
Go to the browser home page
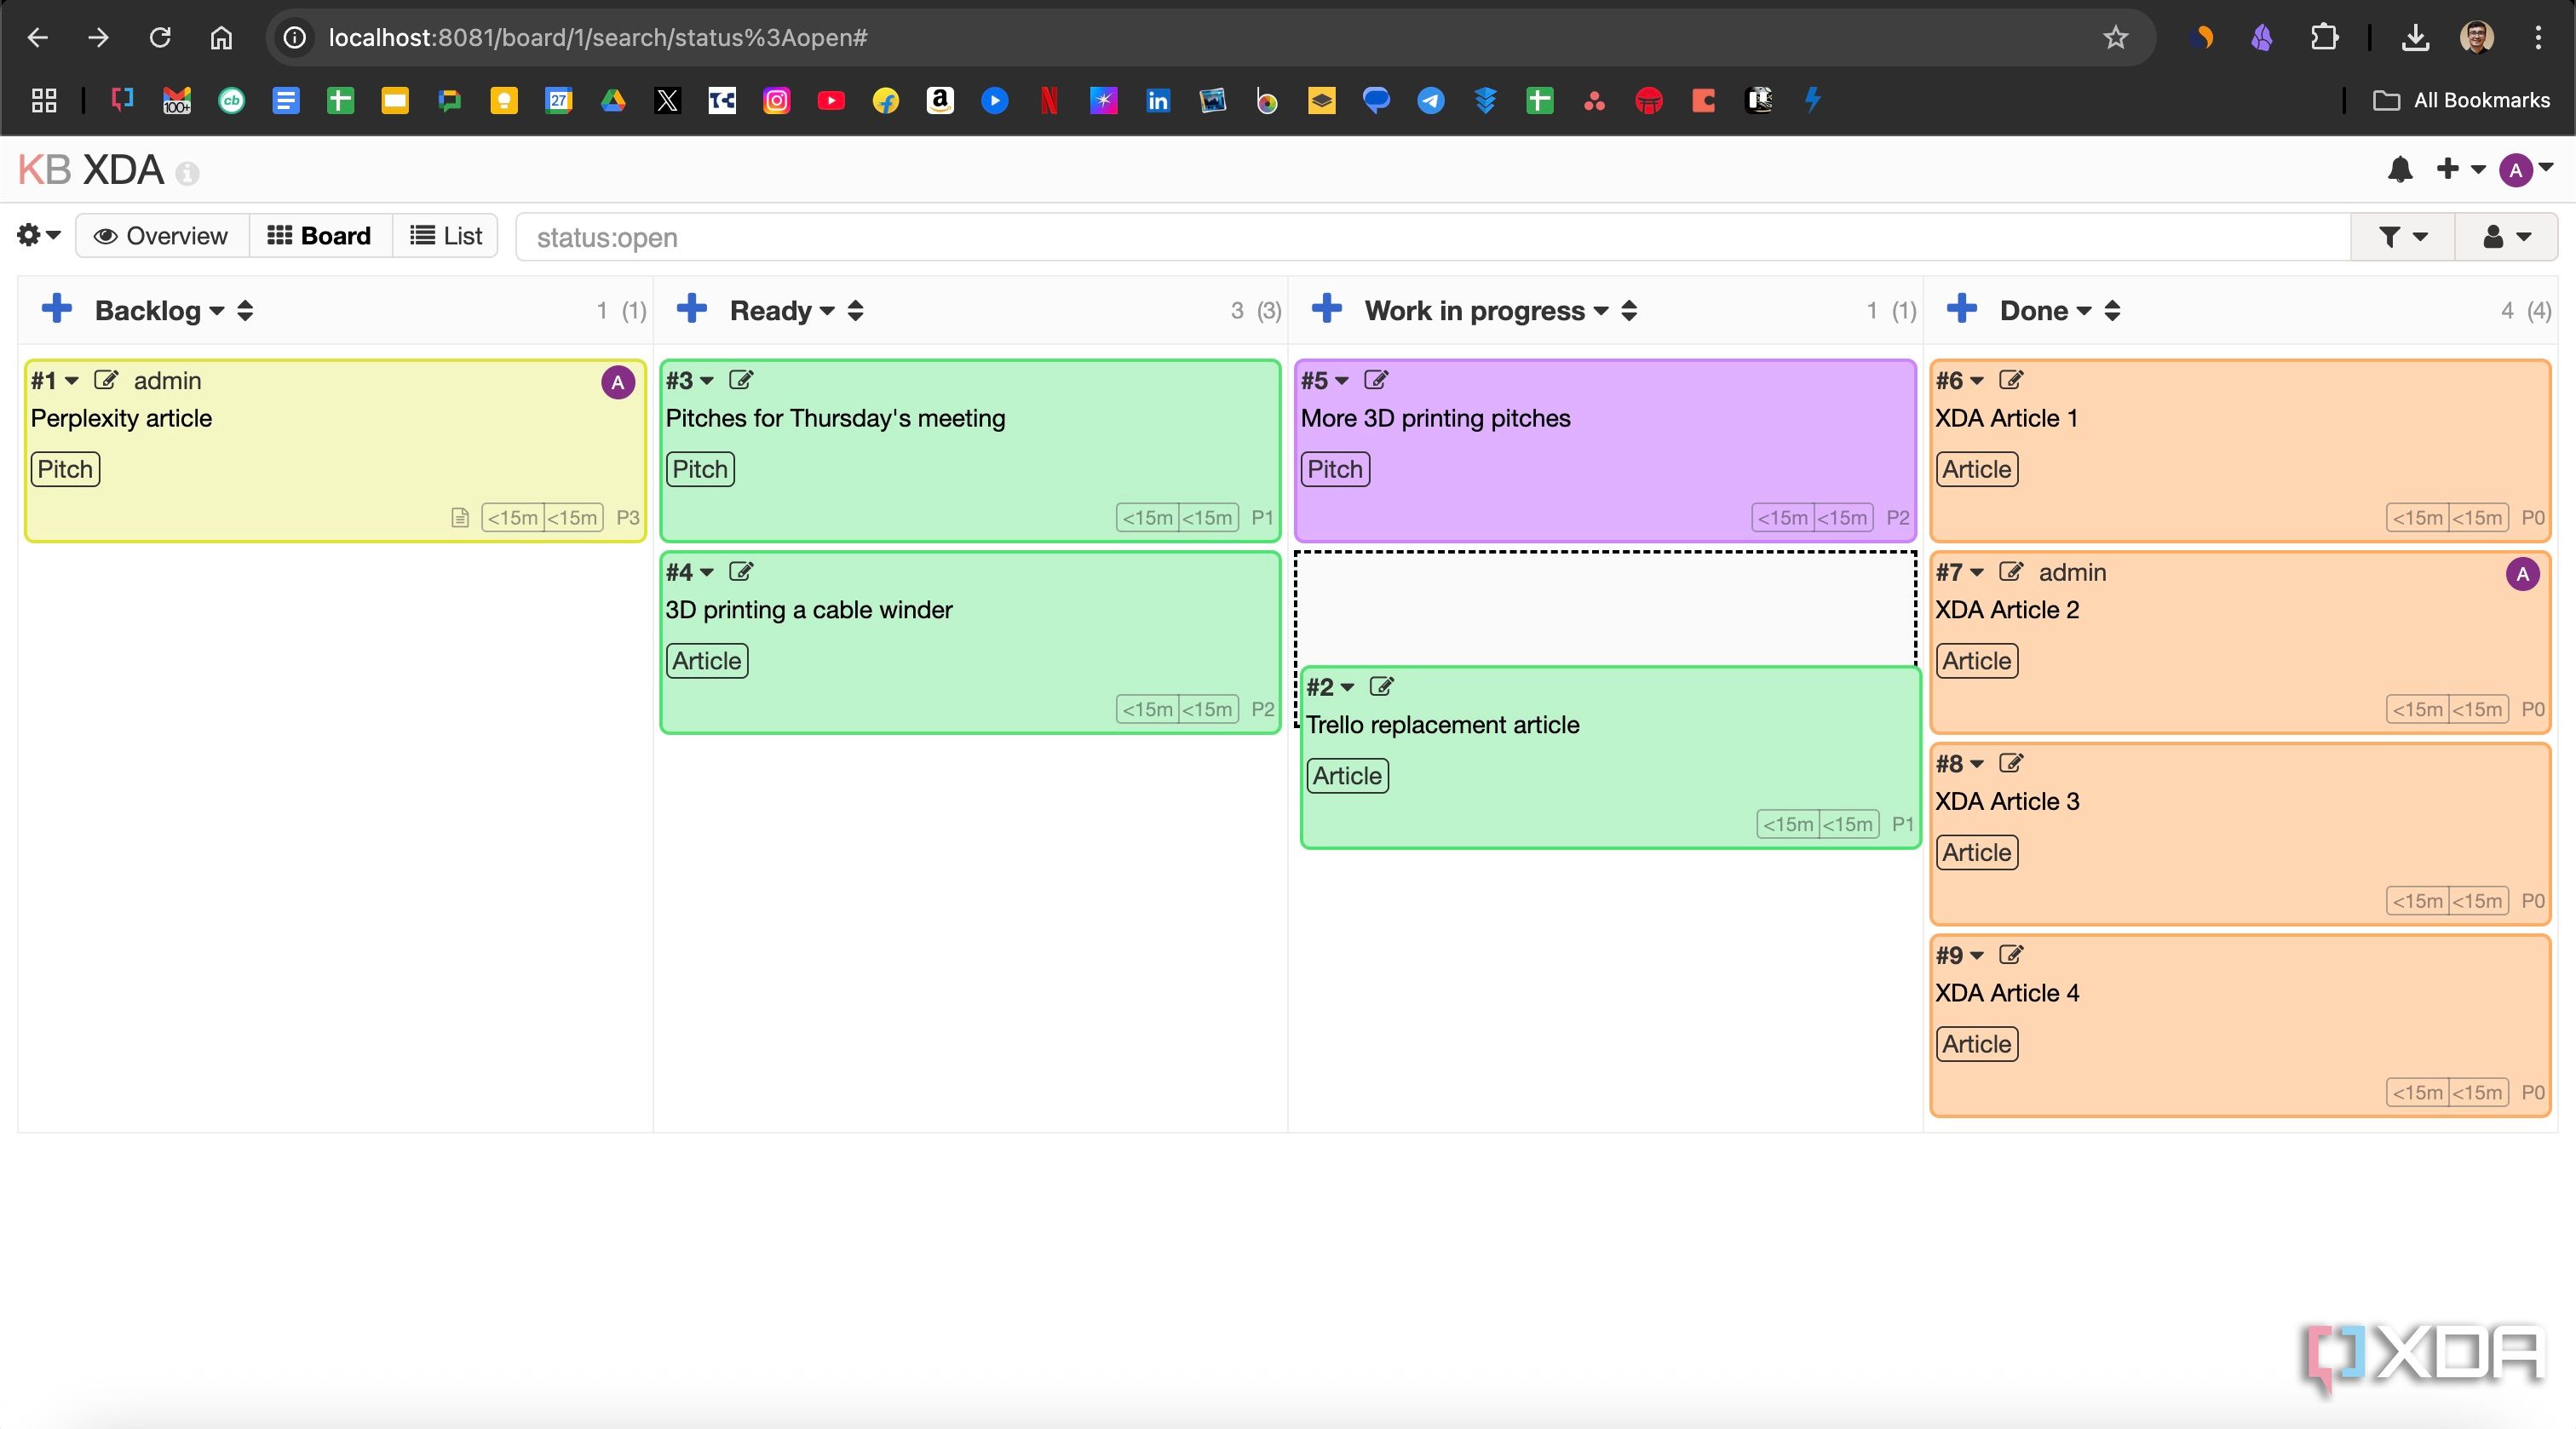tap(221, 38)
